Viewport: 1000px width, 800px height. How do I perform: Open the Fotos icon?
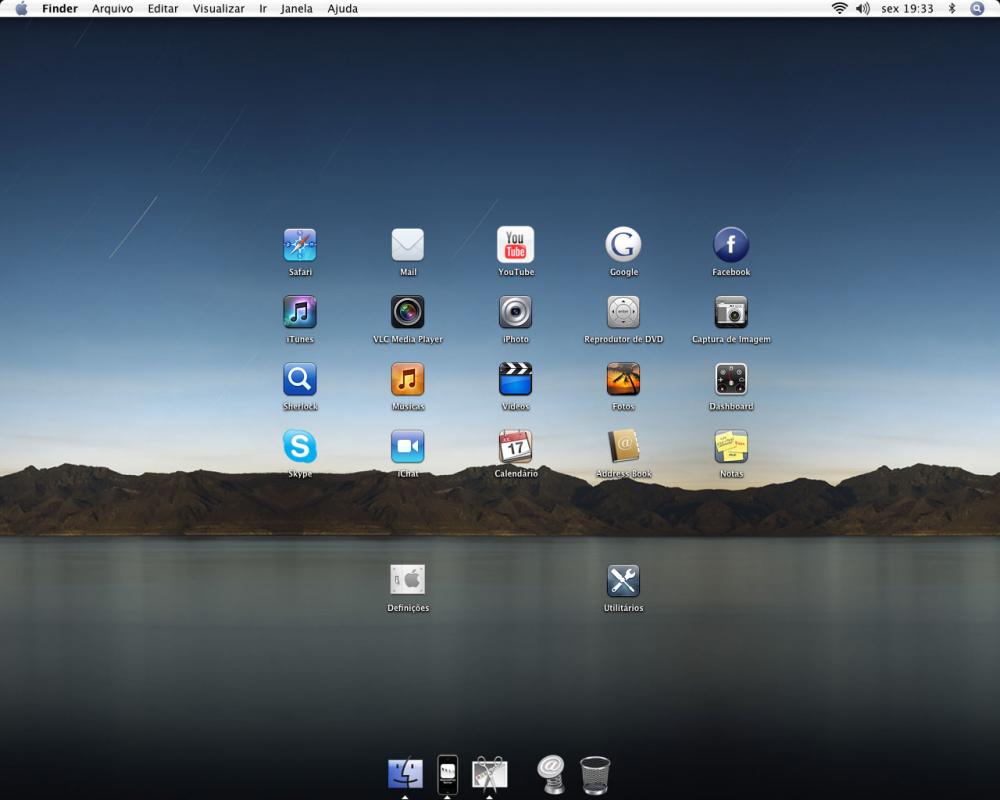[x=623, y=380]
